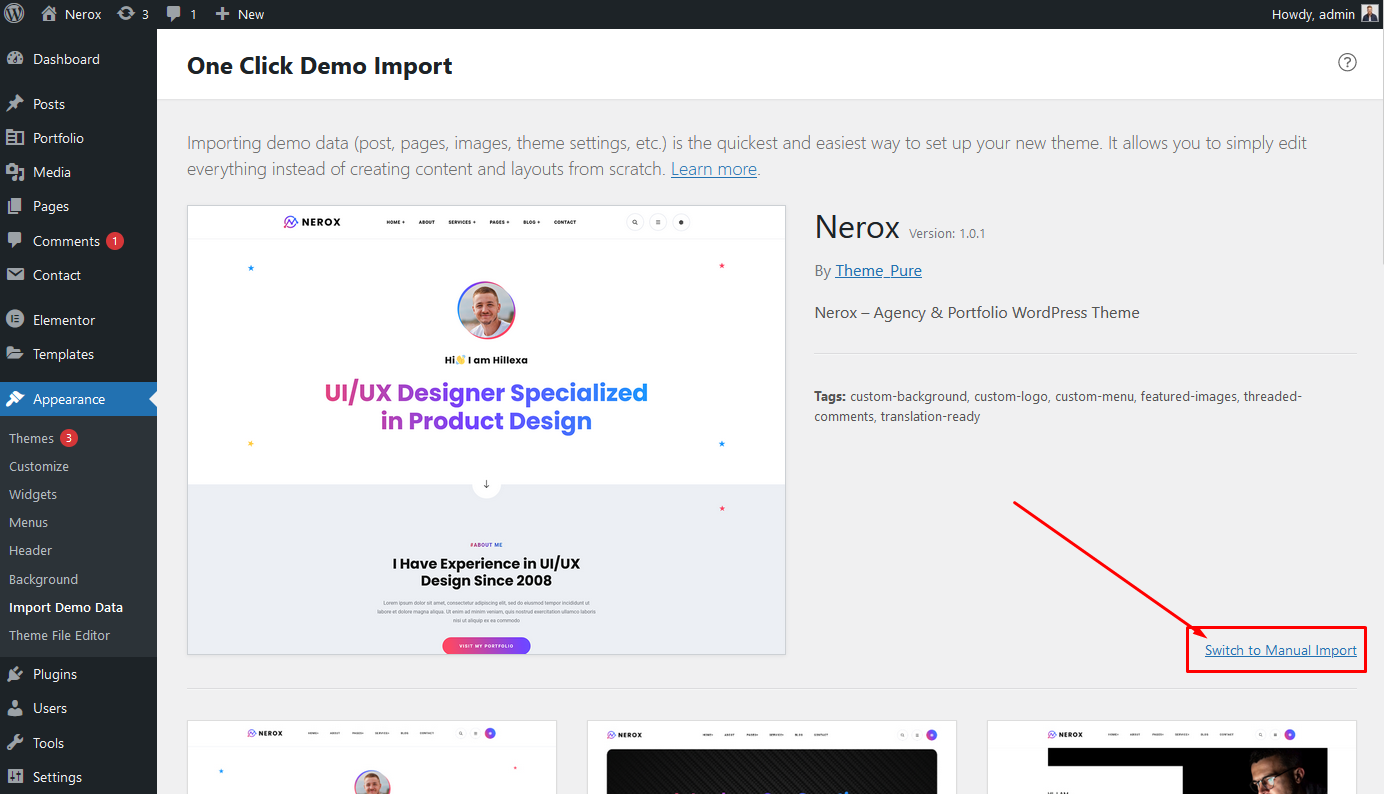
Task: Click the Portfolio sidebar icon
Action: (15, 138)
